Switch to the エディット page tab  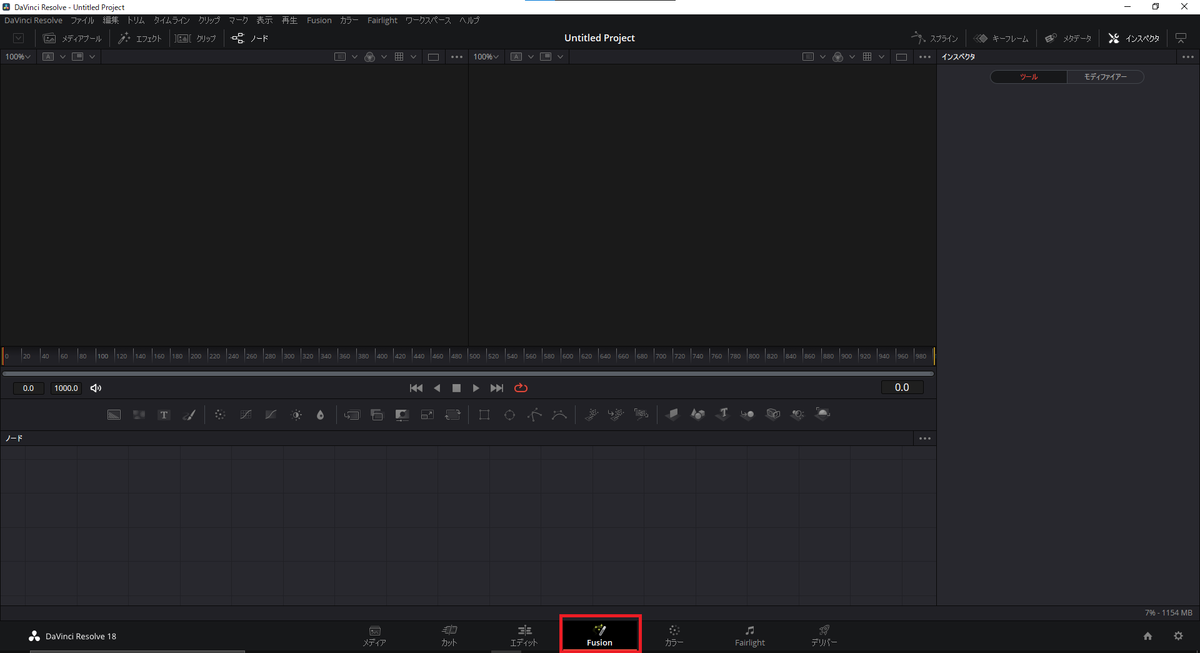pyautogui.click(x=524, y=635)
